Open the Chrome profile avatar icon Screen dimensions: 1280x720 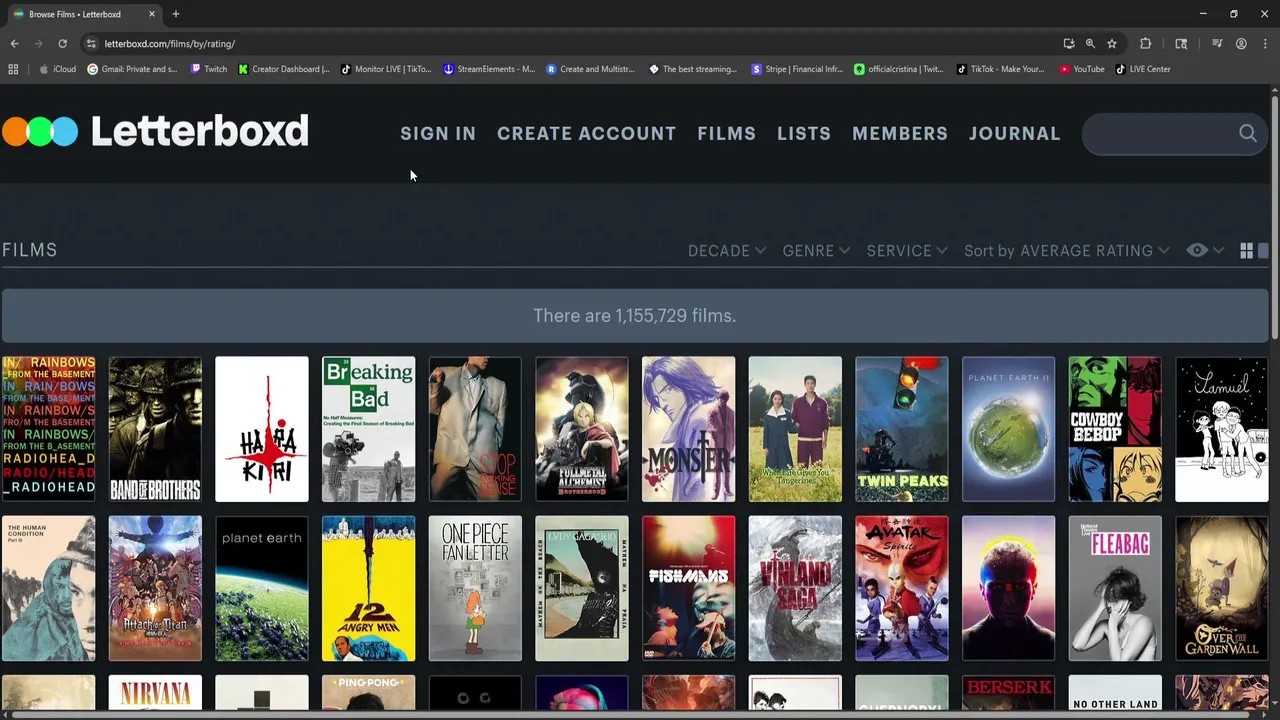[x=1241, y=44]
